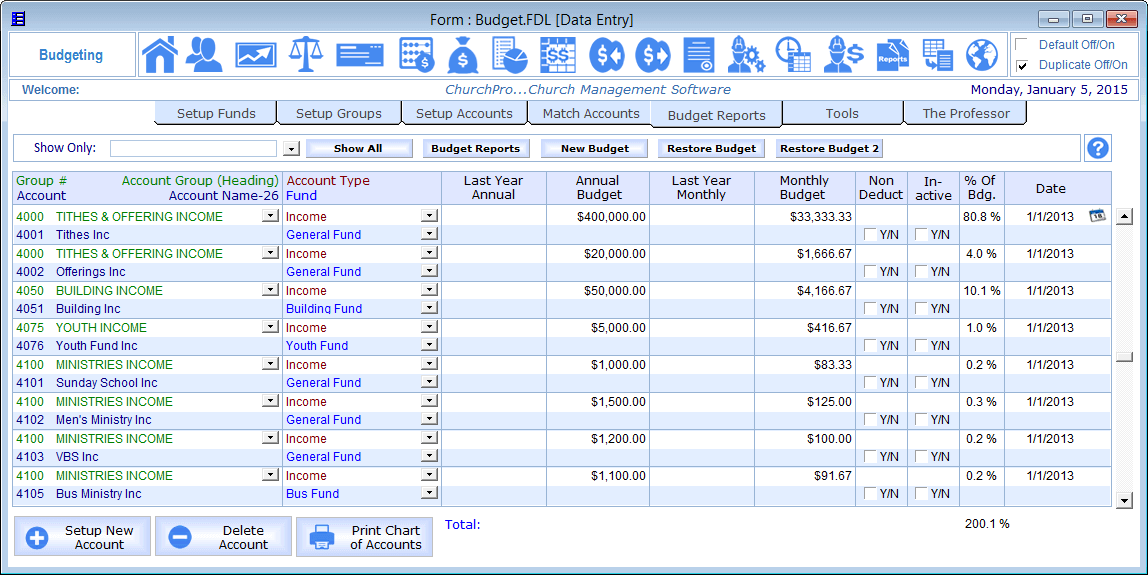Viewport: 1148px width, 575px height.
Task: Click the certificate document icon
Action: 699,55
